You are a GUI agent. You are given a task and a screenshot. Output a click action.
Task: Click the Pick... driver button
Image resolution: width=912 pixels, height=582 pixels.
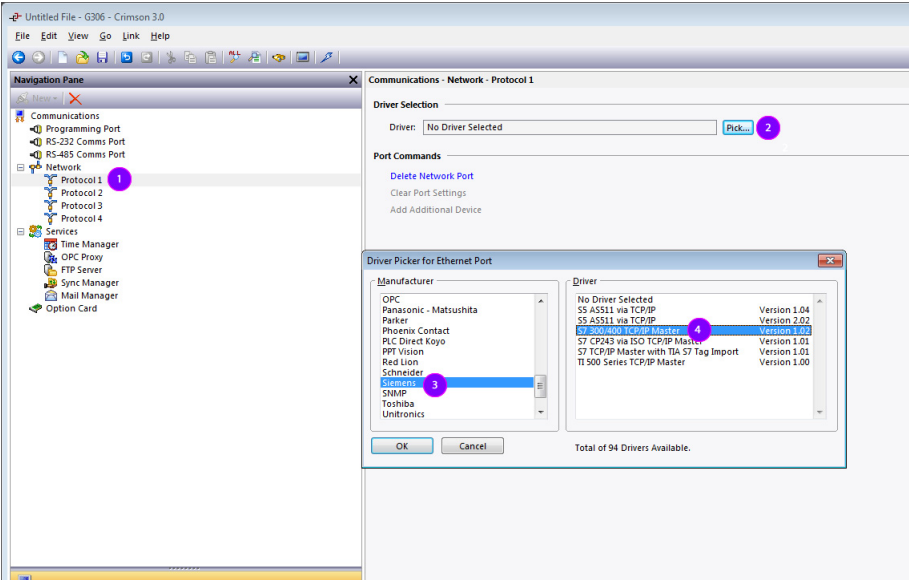pos(738,128)
